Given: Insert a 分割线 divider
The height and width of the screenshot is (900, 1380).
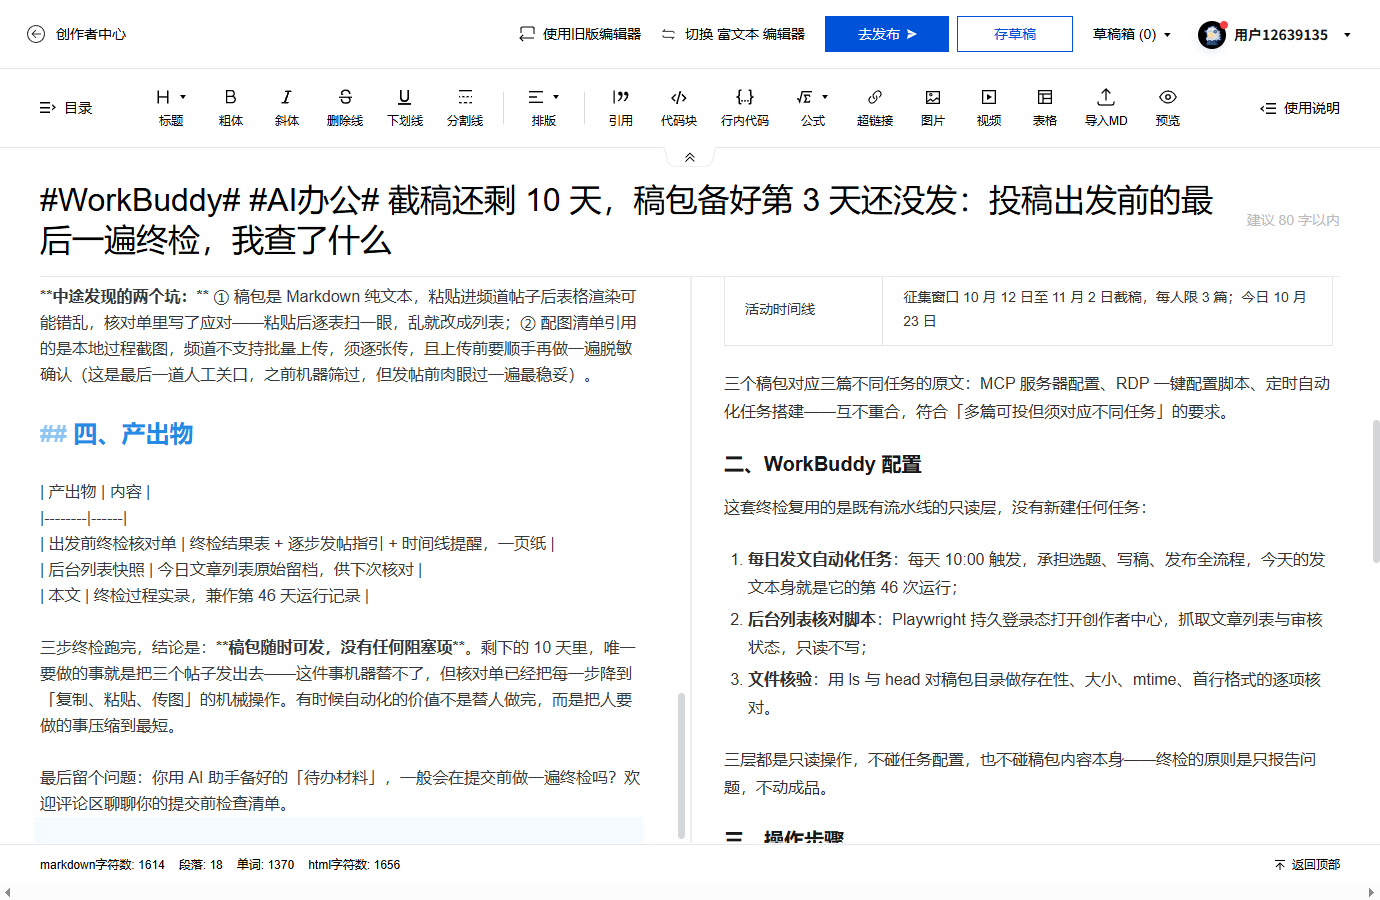Looking at the screenshot, I should [x=465, y=108].
